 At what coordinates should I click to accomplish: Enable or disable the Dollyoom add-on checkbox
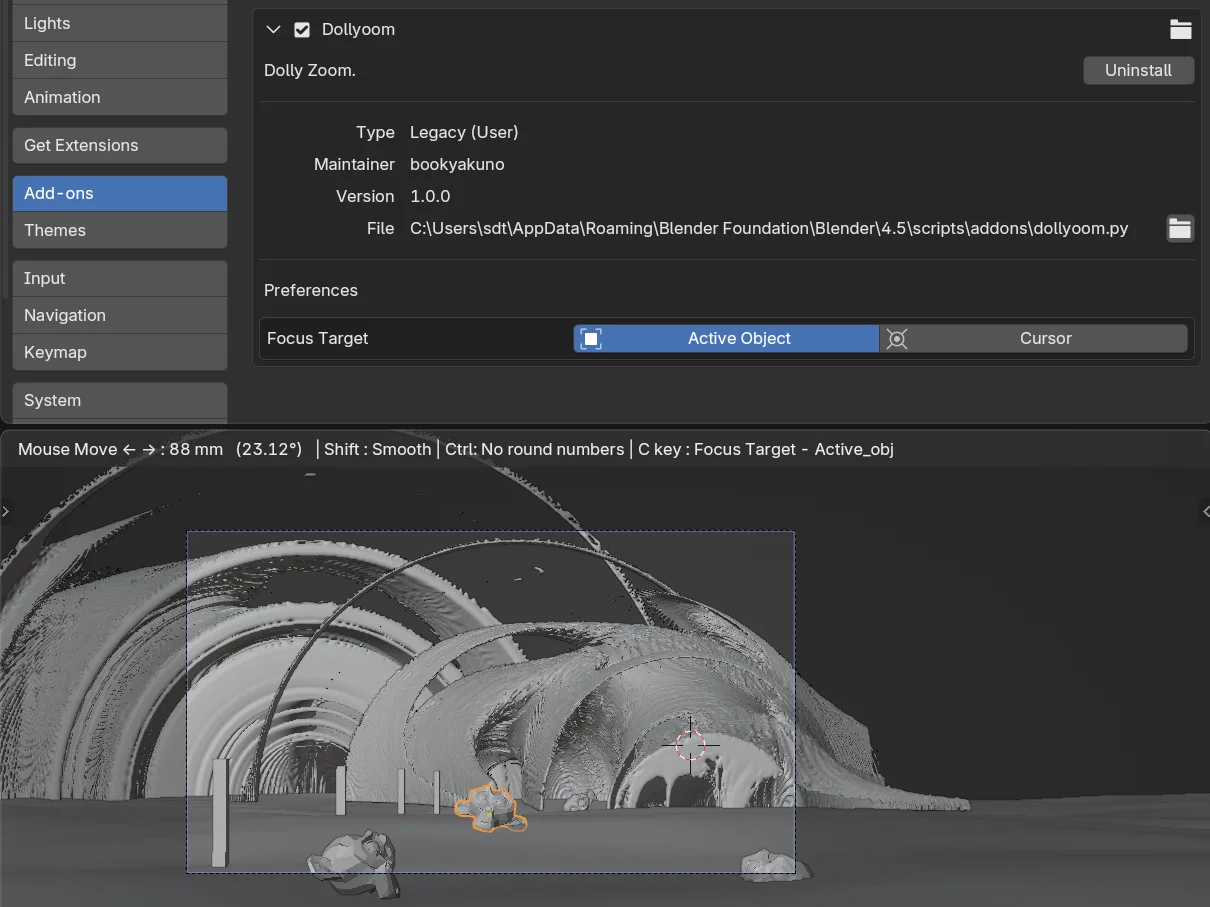(302, 30)
